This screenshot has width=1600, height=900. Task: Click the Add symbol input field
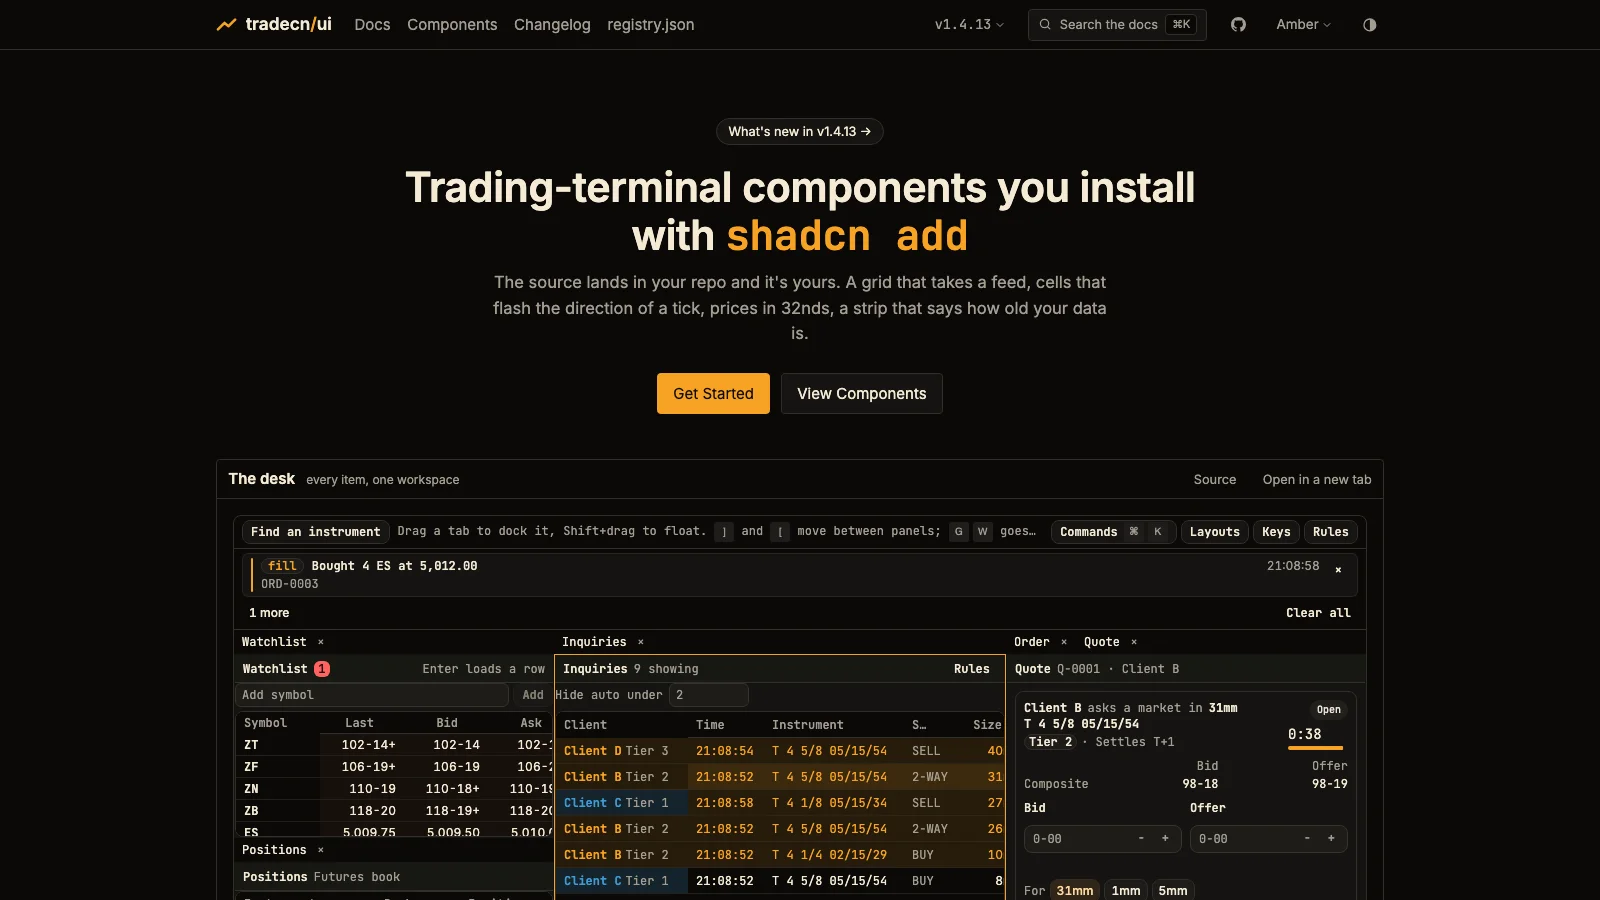373,694
